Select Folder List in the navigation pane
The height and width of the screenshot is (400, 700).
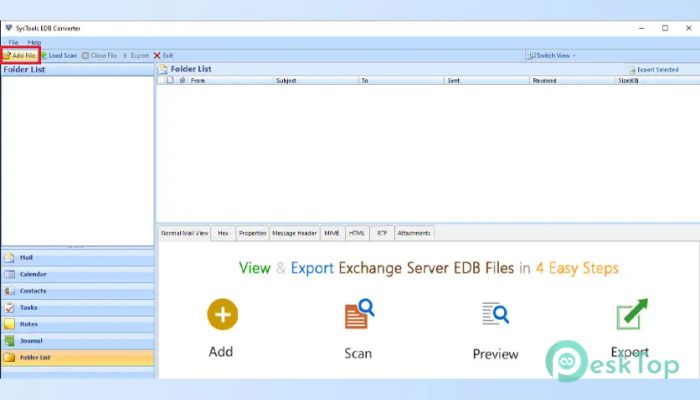tap(78, 357)
